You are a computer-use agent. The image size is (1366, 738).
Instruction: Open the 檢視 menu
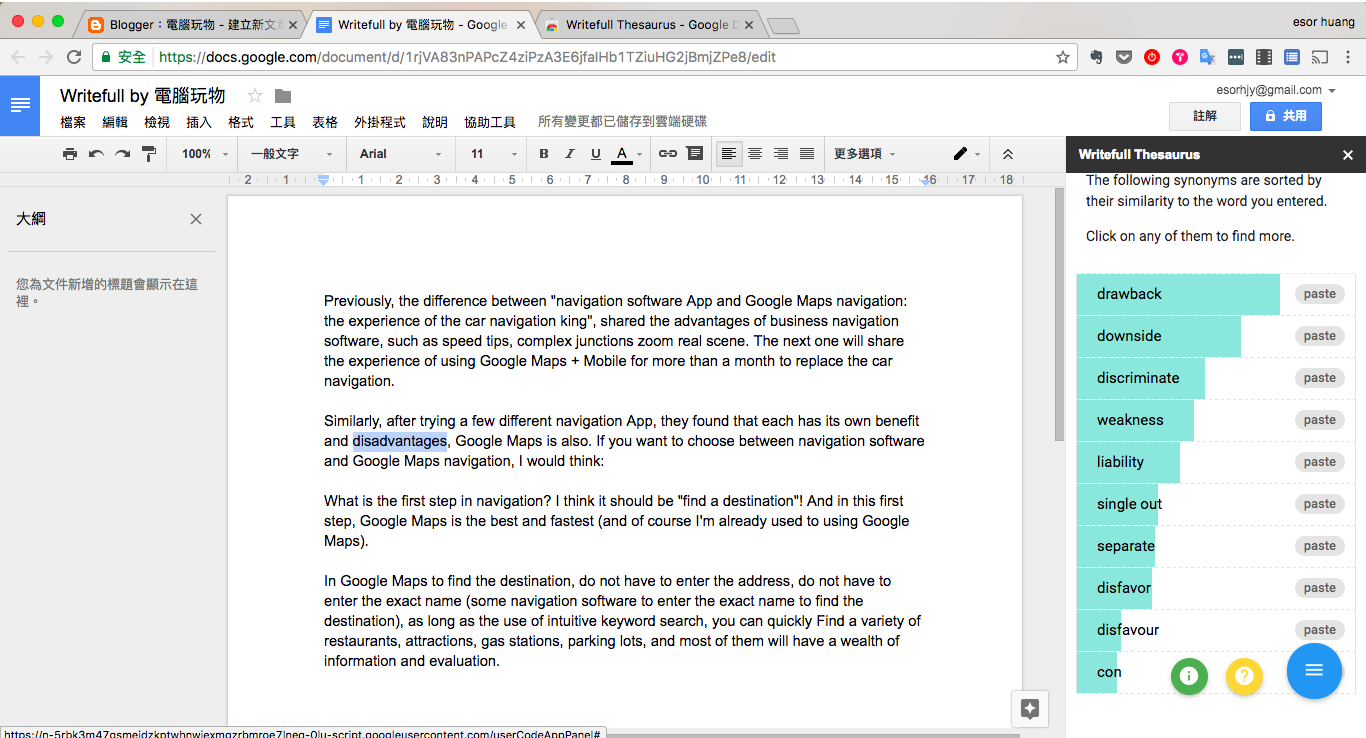[x=157, y=122]
